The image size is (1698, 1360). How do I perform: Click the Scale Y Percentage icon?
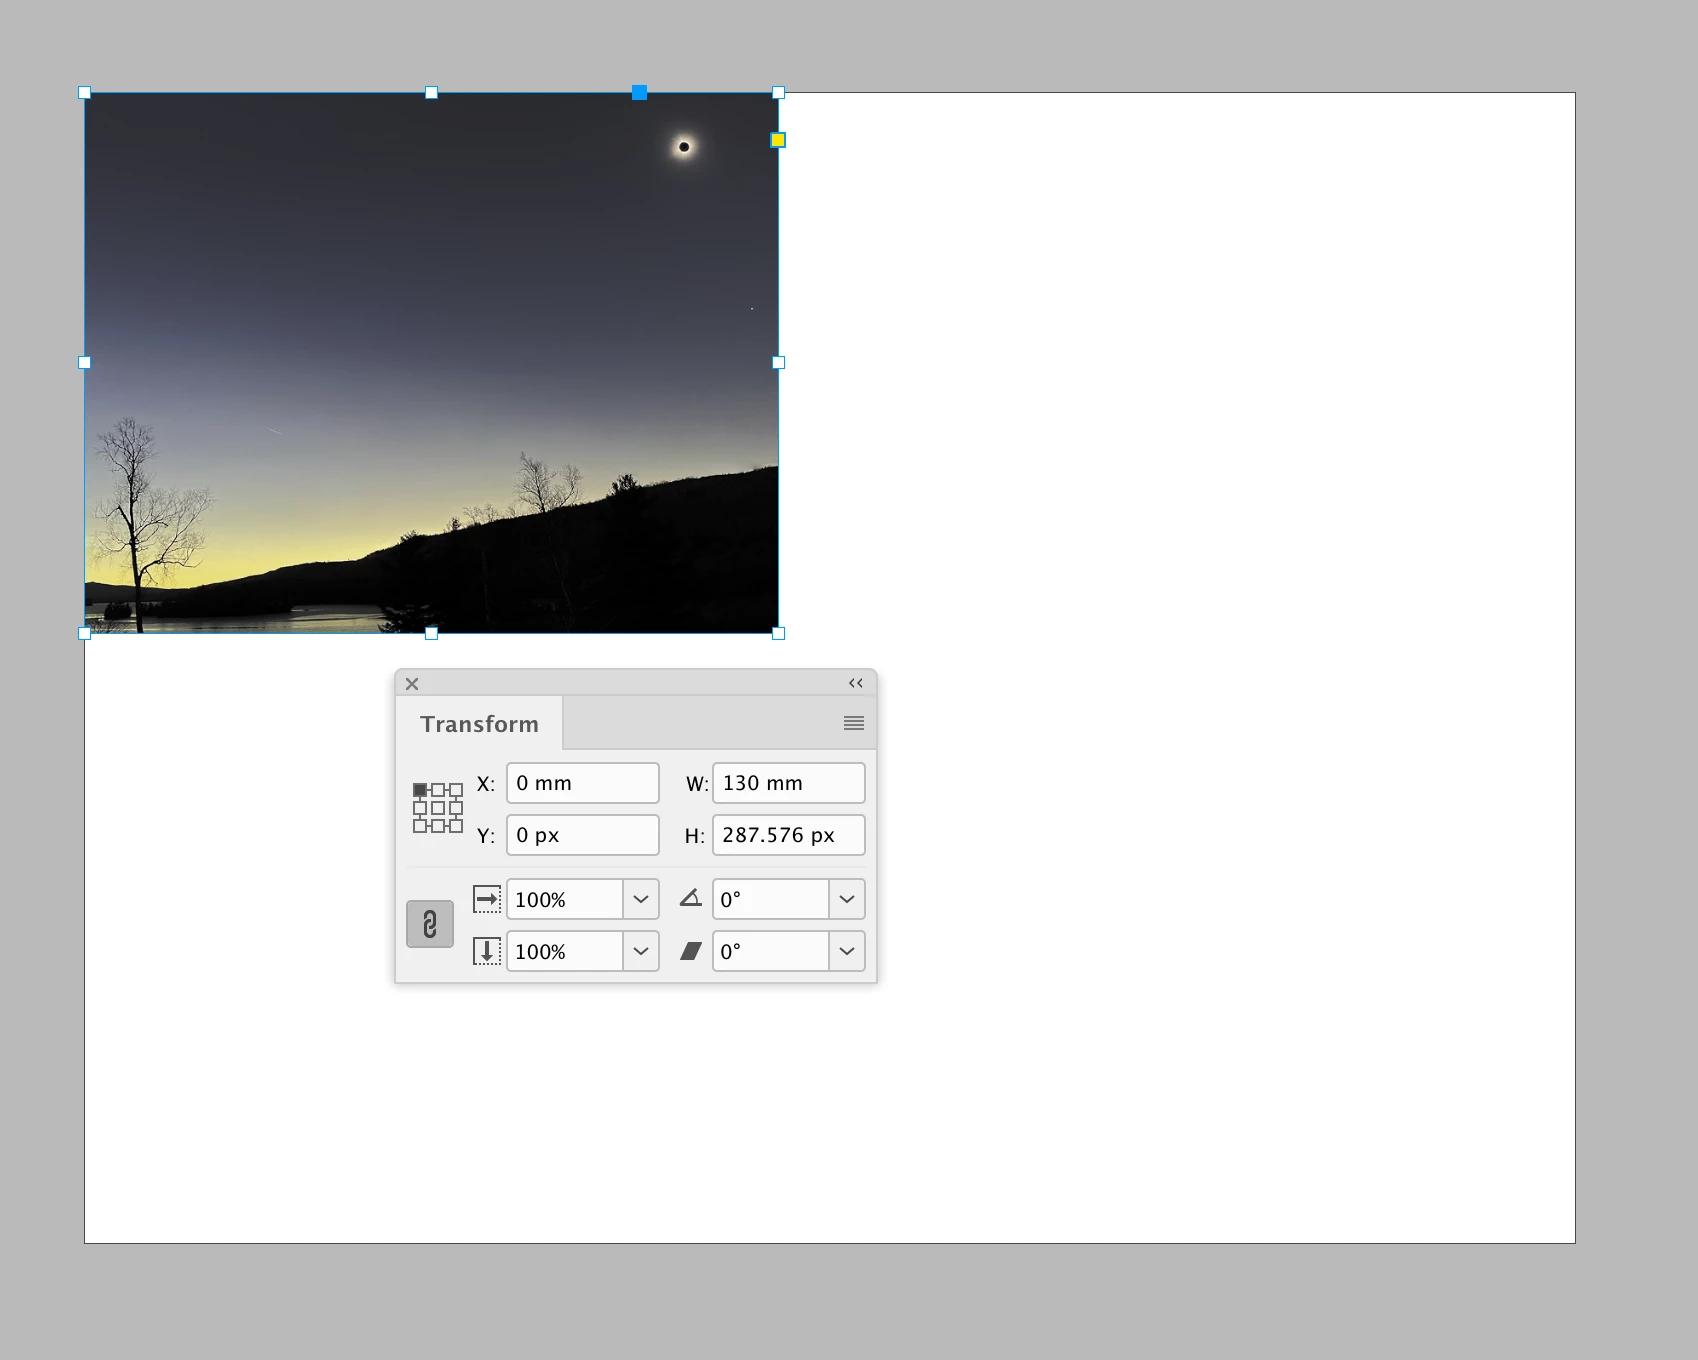pyautogui.click(x=487, y=951)
